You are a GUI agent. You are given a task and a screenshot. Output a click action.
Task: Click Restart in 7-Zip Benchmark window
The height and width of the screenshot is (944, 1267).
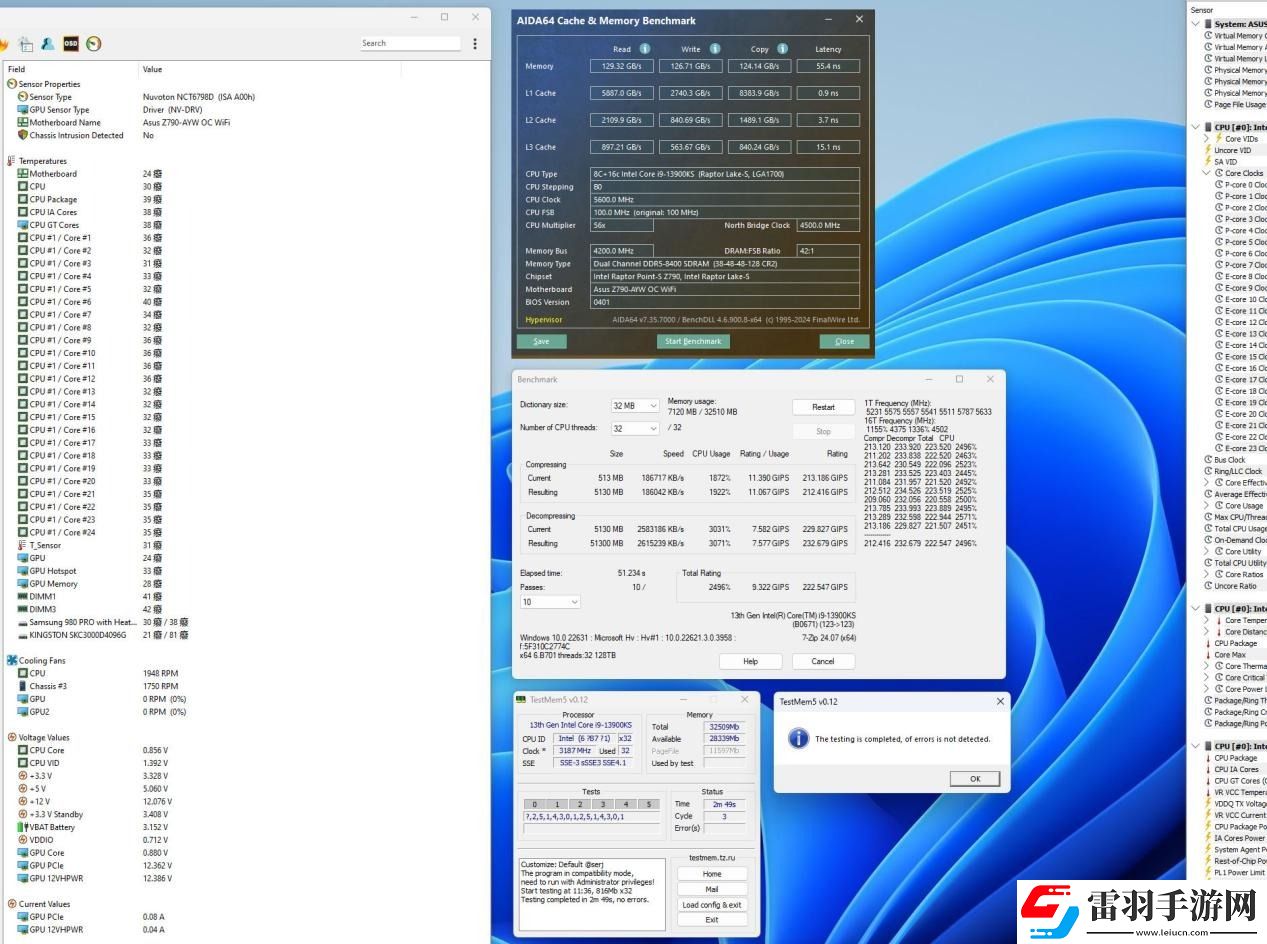pyautogui.click(x=824, y=407)
